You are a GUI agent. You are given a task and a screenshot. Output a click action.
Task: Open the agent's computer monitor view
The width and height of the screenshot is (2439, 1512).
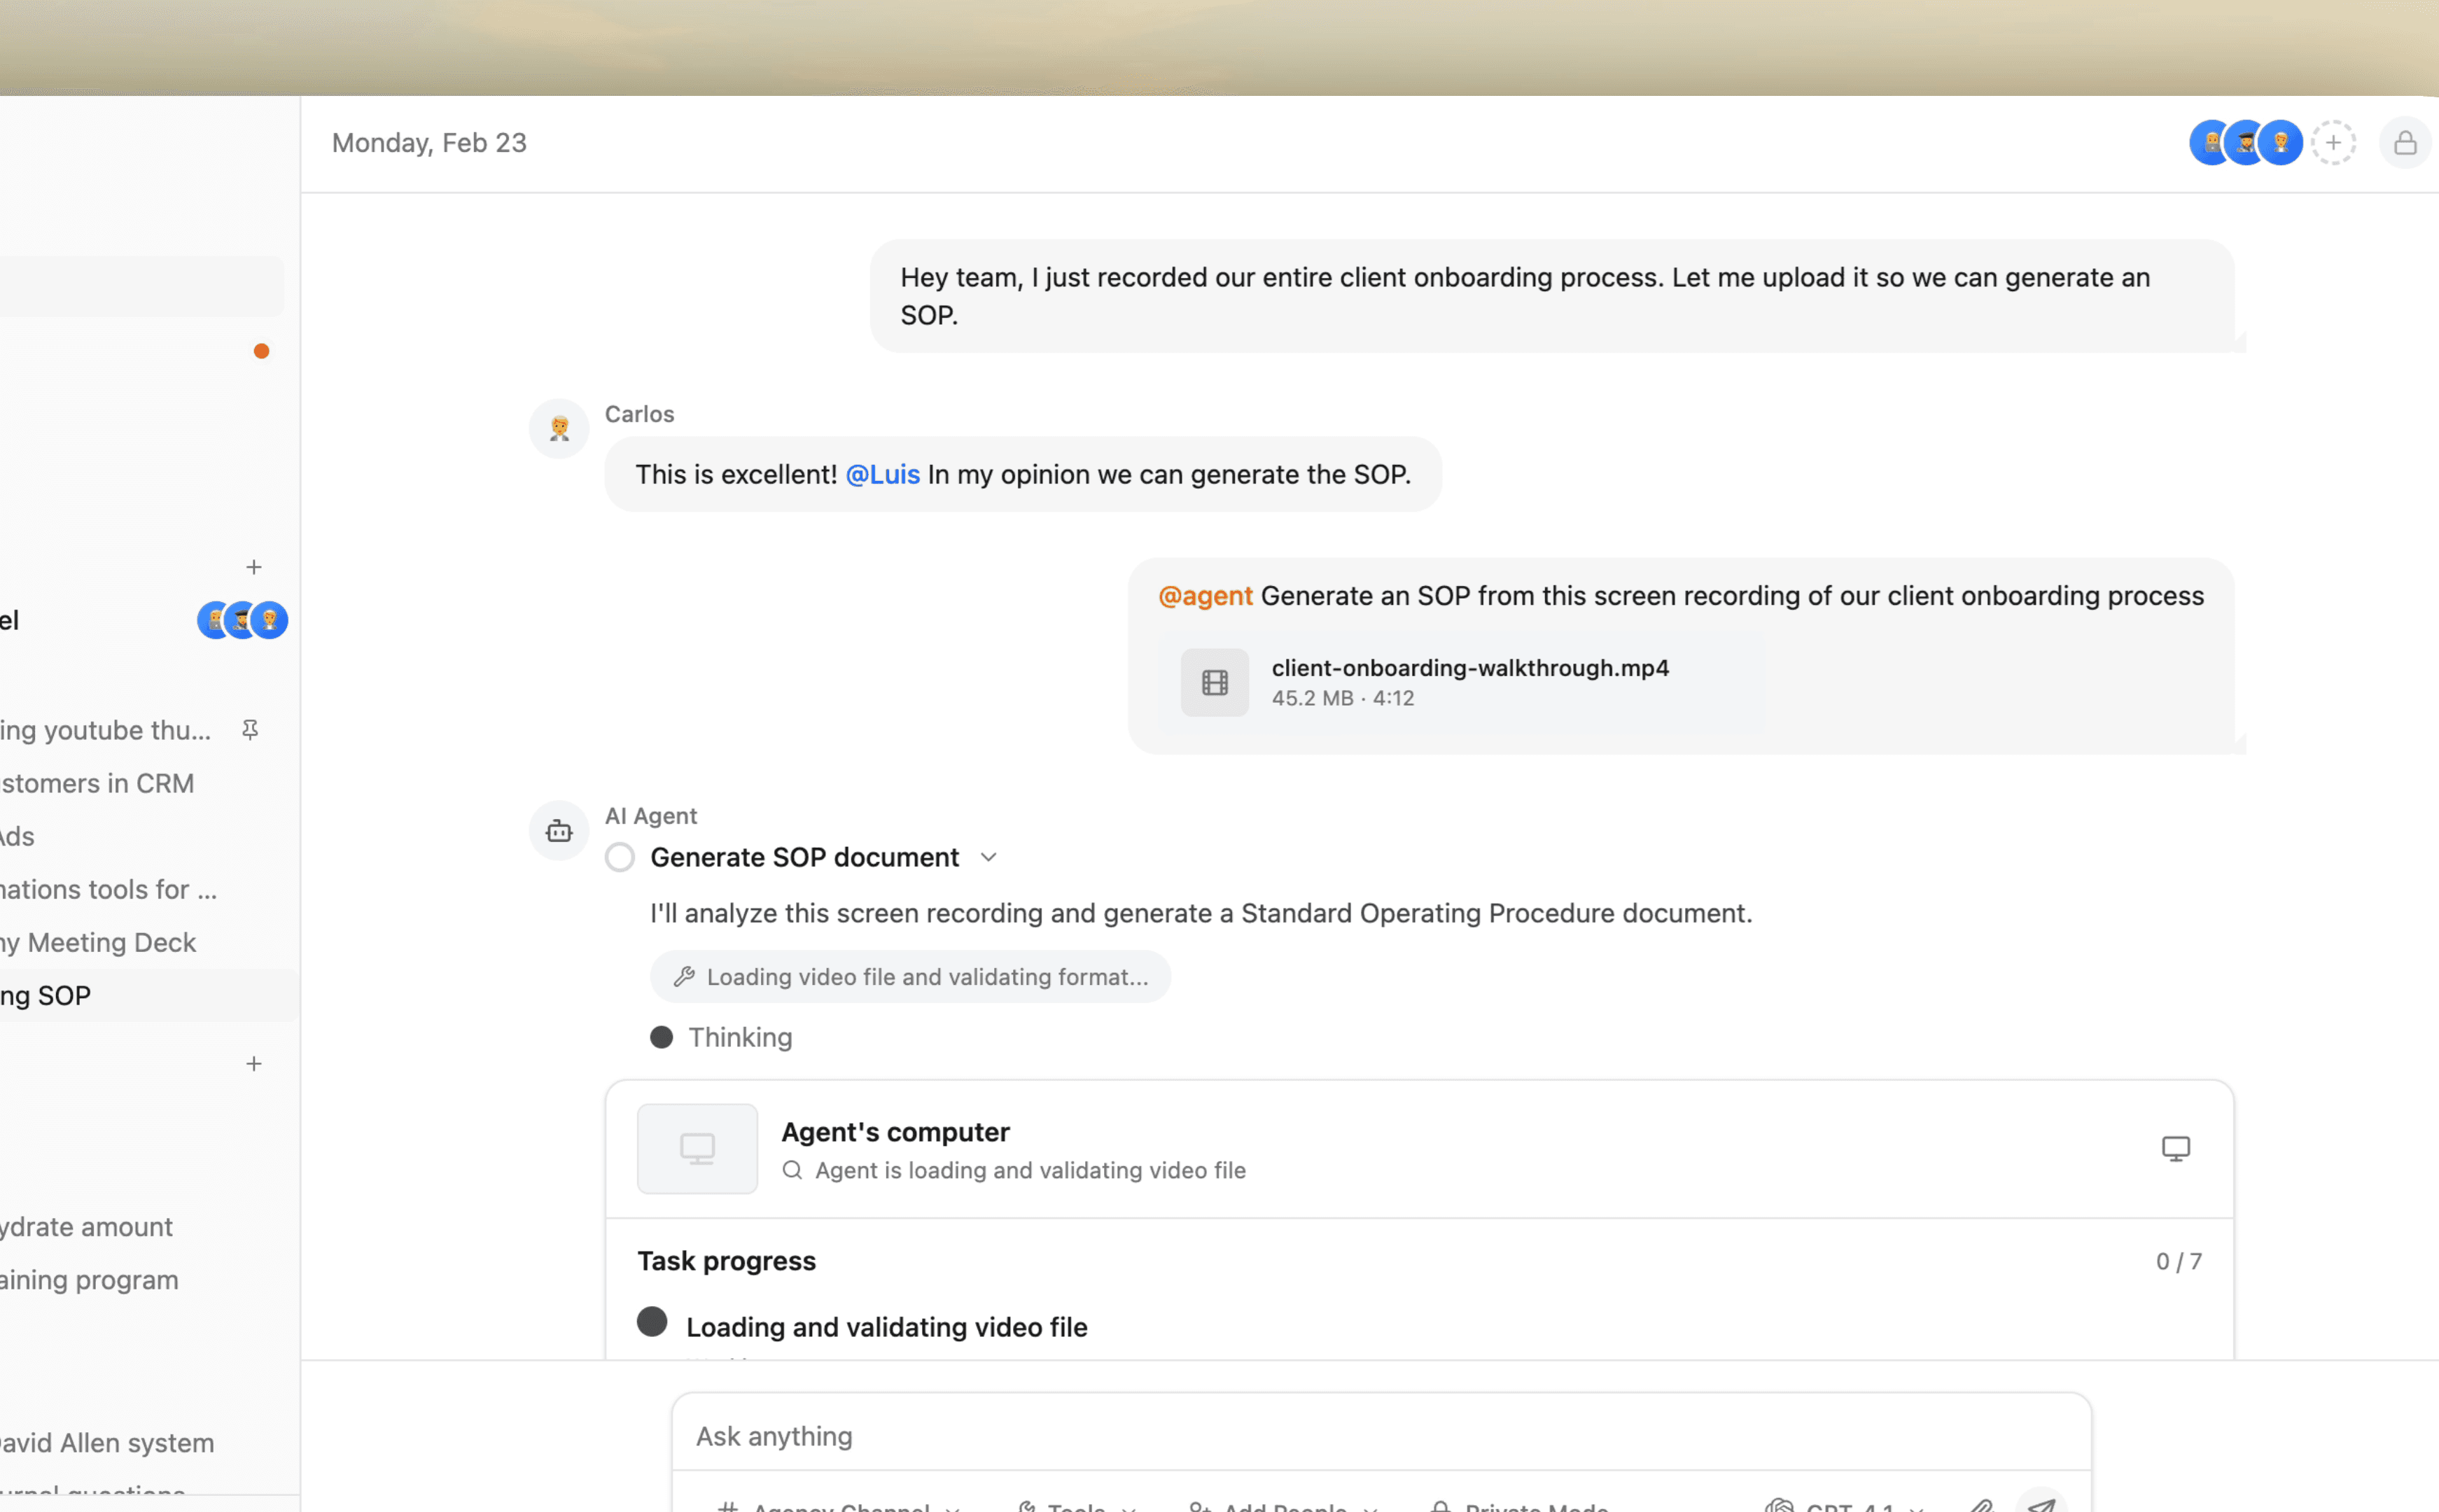(2175, 1148)
